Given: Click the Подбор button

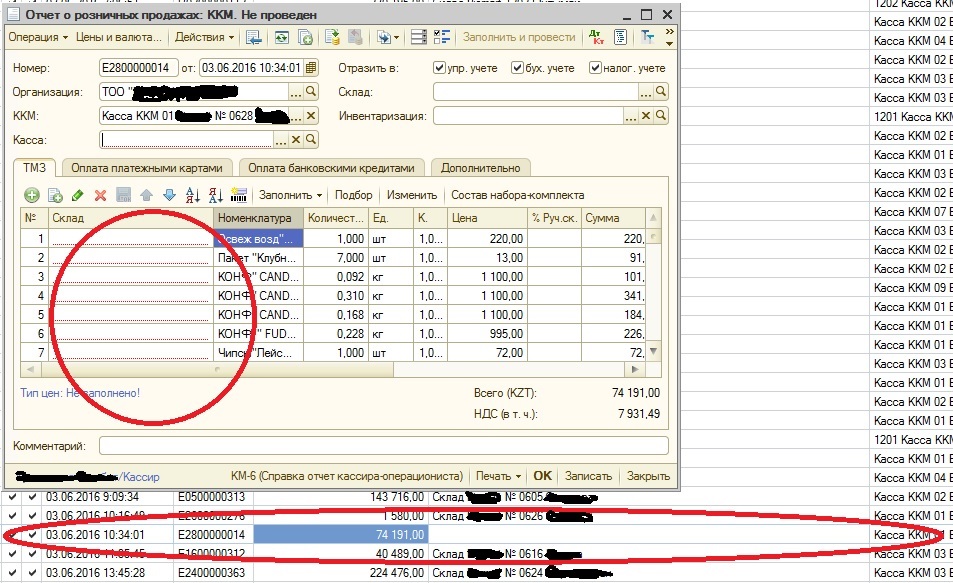Looking at the screenshot, I should (x=353, y=195).
